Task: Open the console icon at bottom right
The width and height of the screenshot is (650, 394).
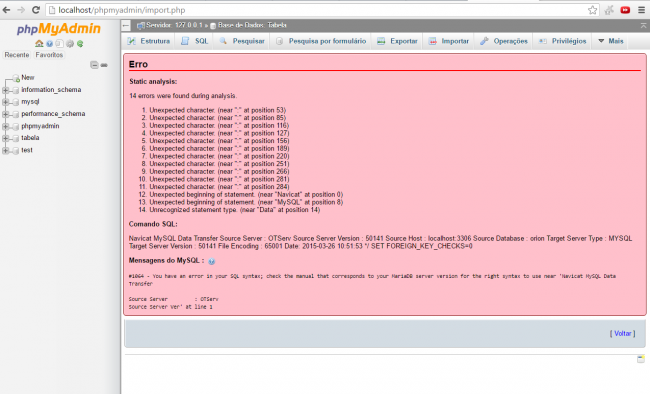Action: [641, 359]
